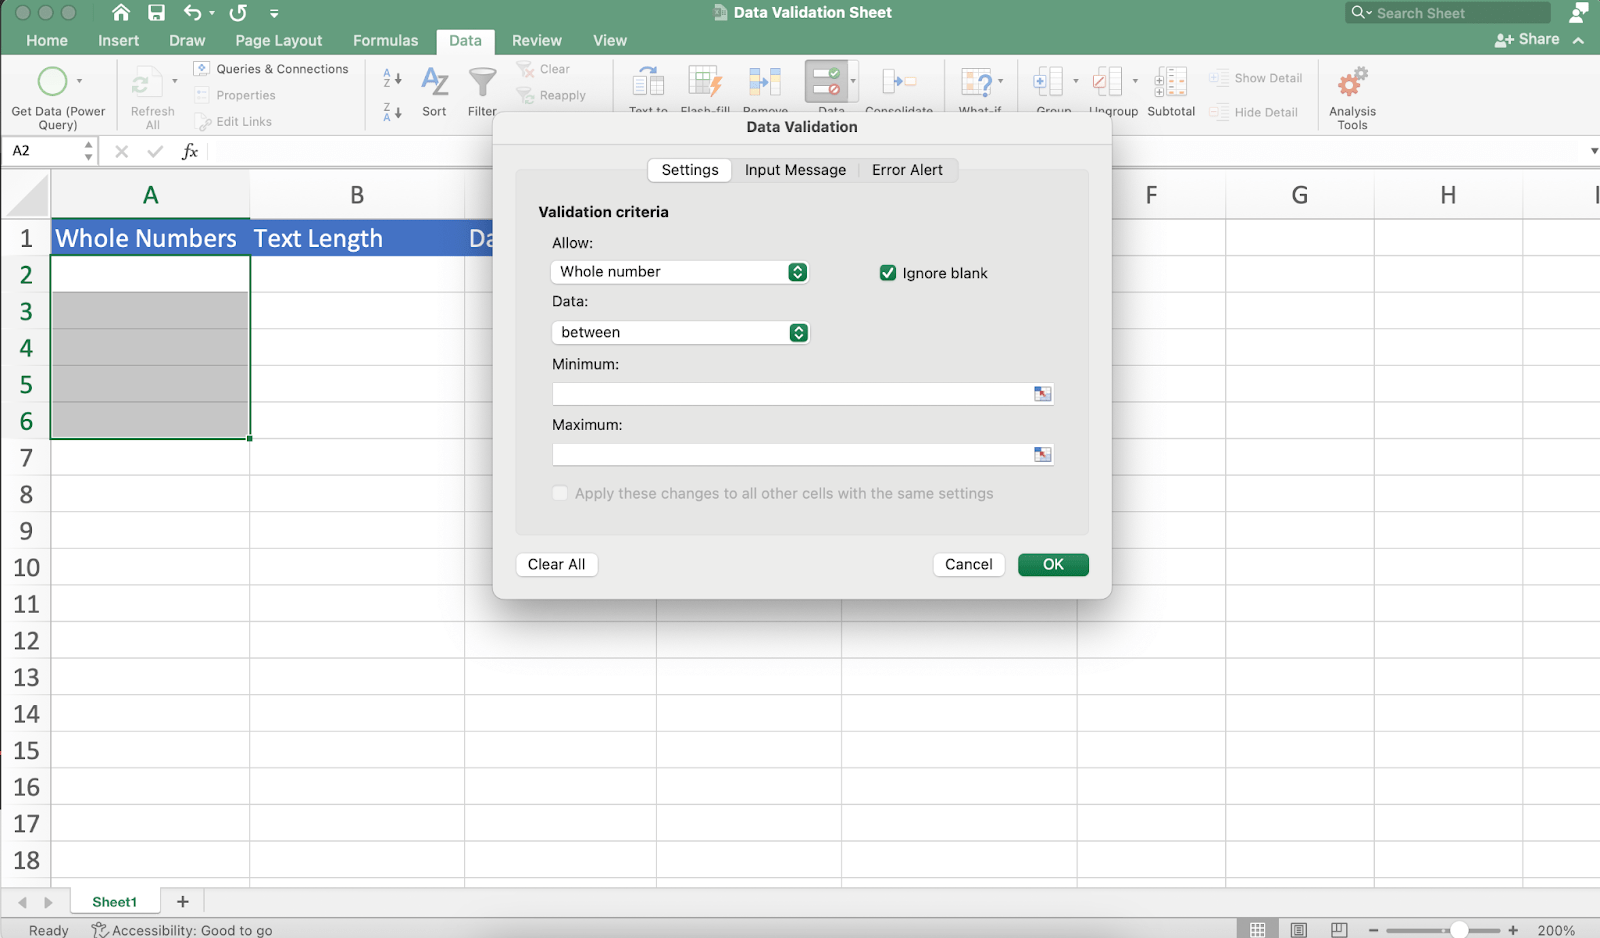Click the Remove Duplicates icon
This screenshot has width=1600, height=938.
765,82
